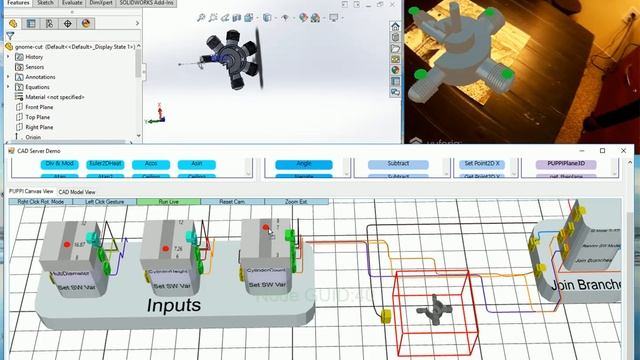Viewport: 640px width, 360px height.
Task: Click the Angle module button
Action: click(x=304, y=164)
